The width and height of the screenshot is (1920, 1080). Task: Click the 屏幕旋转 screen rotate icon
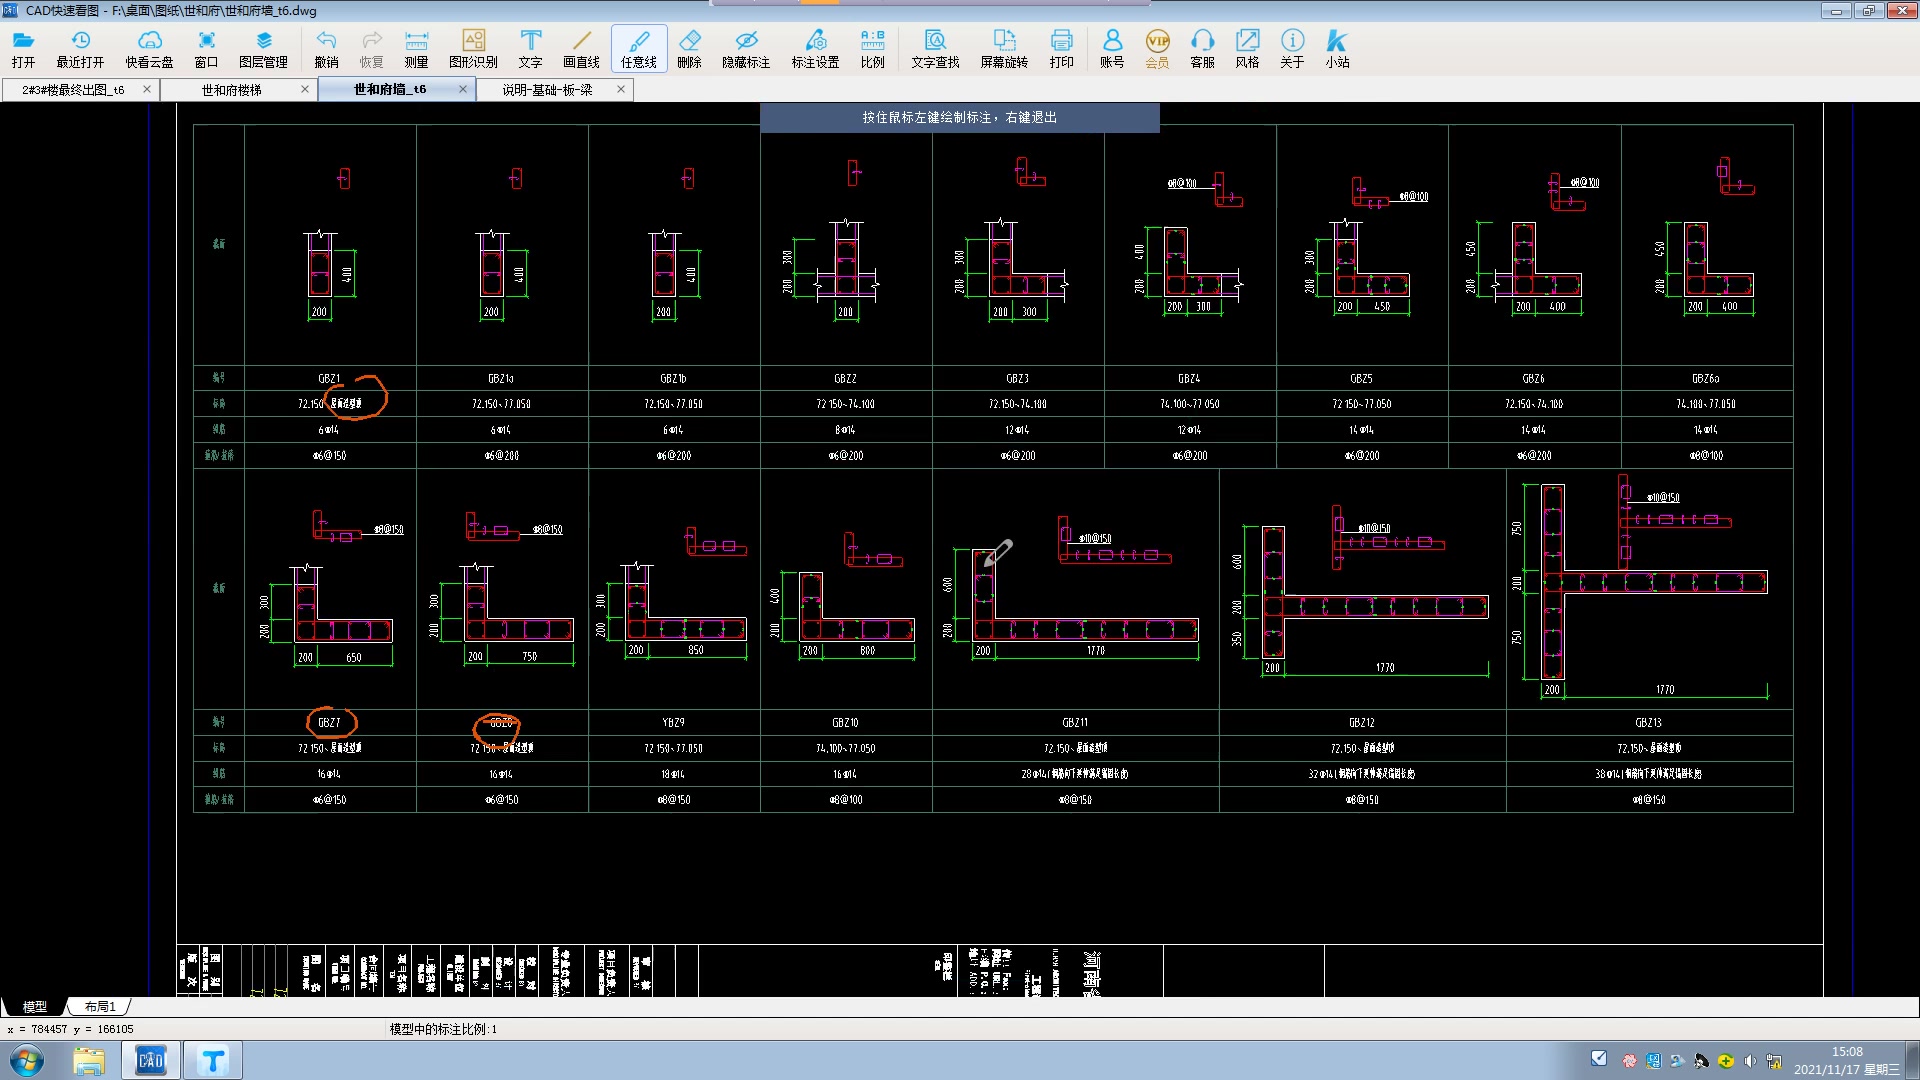[x=1004, y=48]
